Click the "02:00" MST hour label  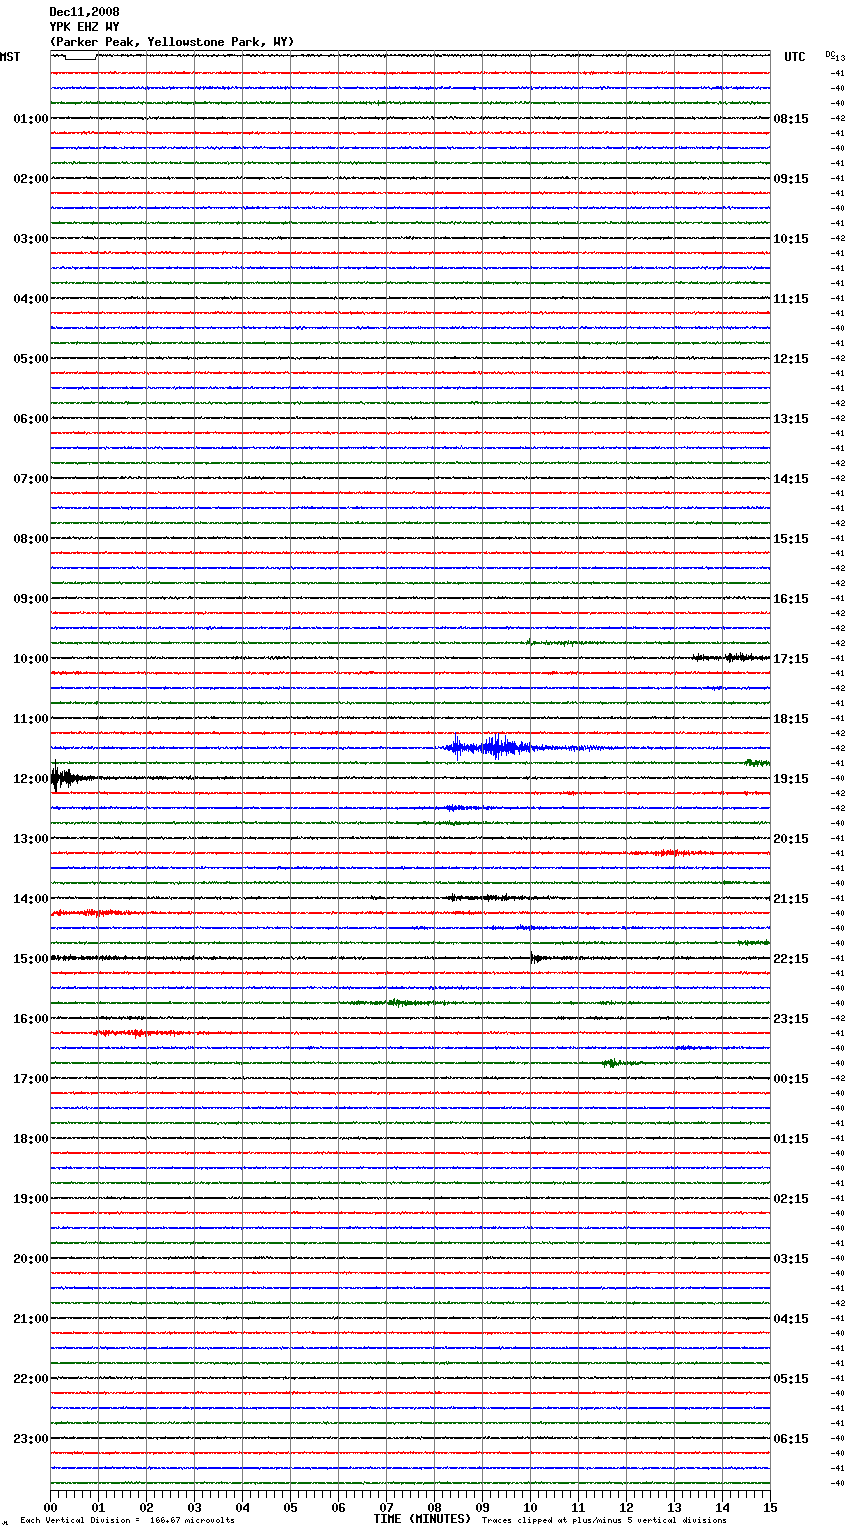click(31, 179)
